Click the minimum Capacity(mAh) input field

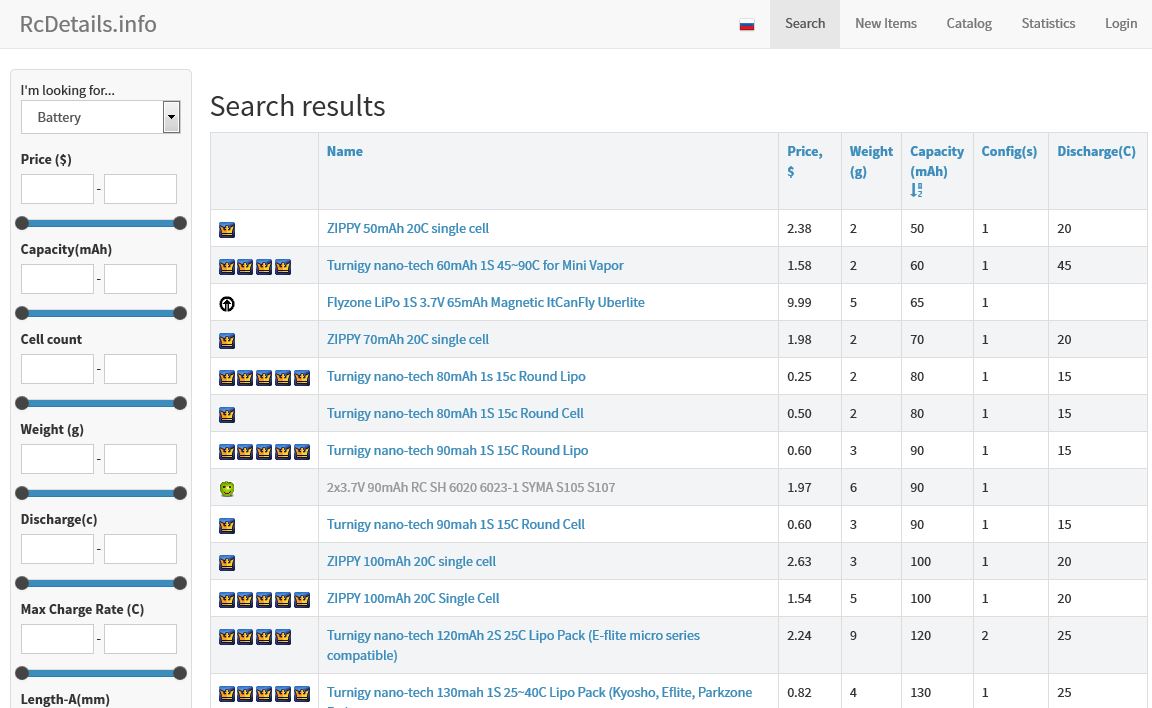pos(57,279)
